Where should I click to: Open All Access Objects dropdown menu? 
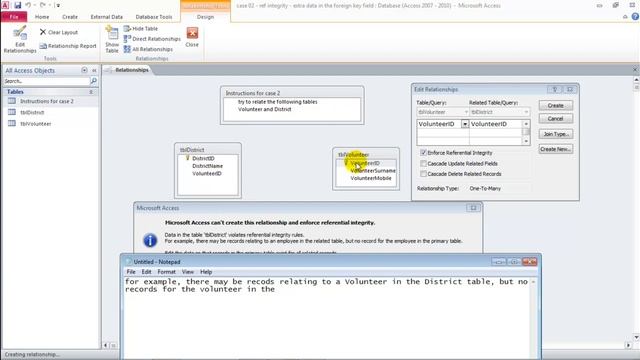(84, 70)
